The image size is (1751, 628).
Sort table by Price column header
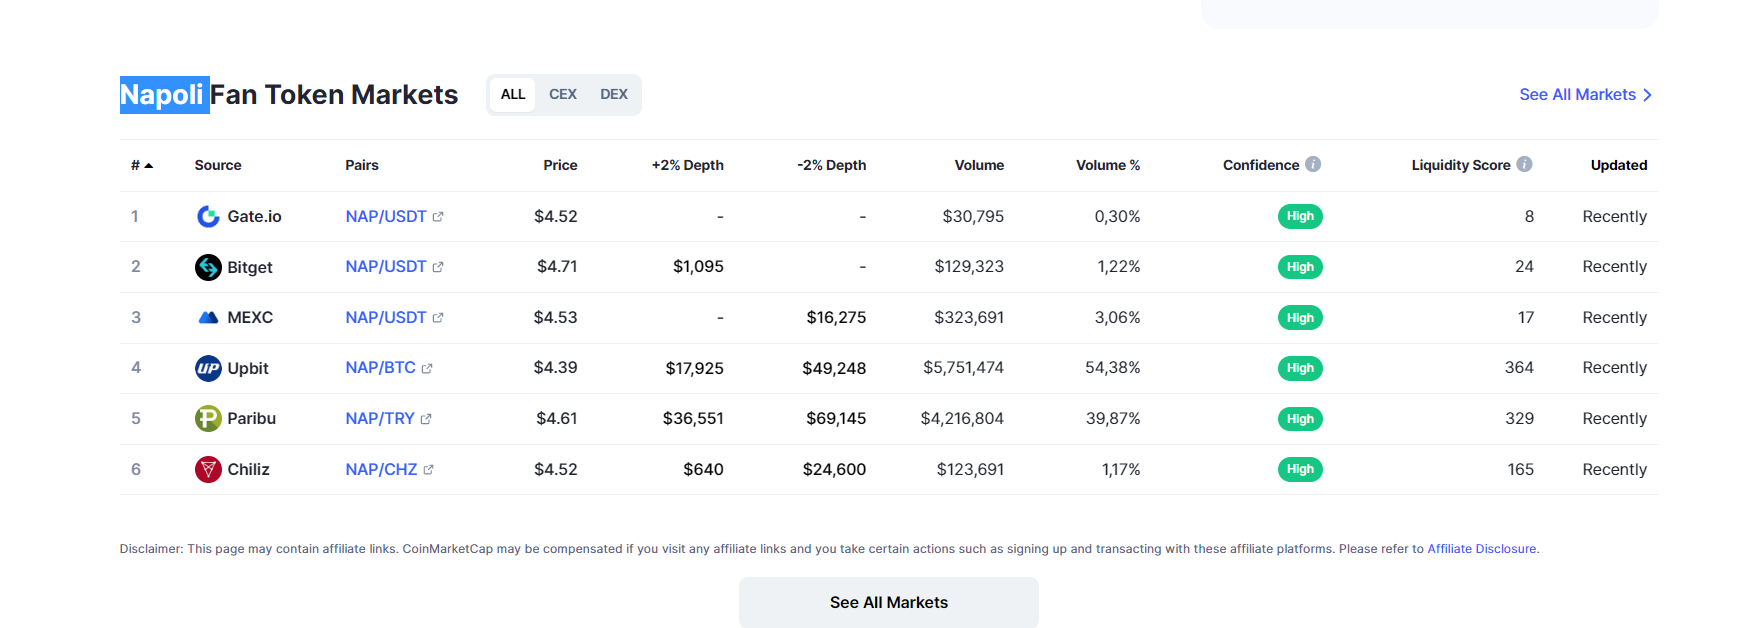pos(560,165)
